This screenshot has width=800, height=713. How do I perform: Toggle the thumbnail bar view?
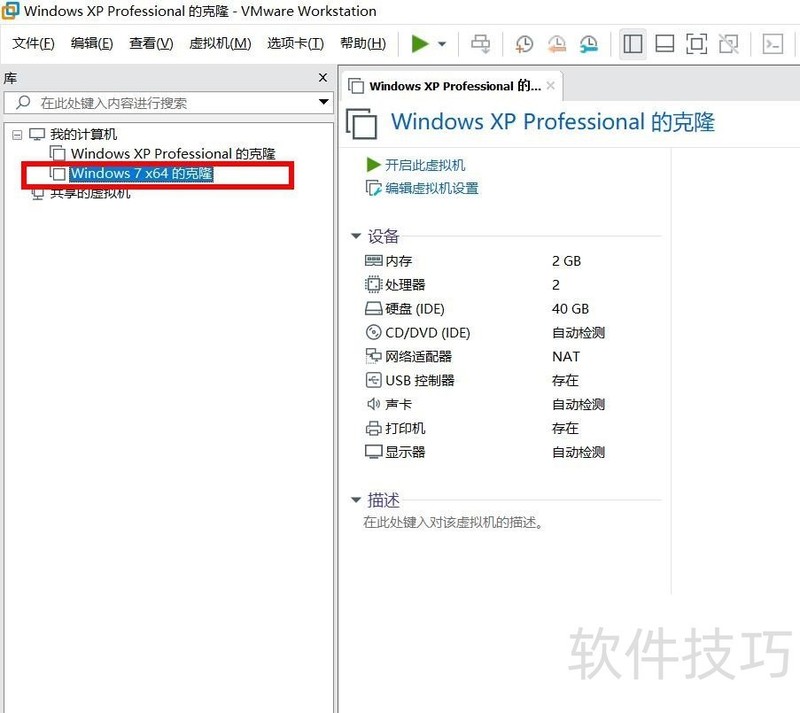[665, 43]
